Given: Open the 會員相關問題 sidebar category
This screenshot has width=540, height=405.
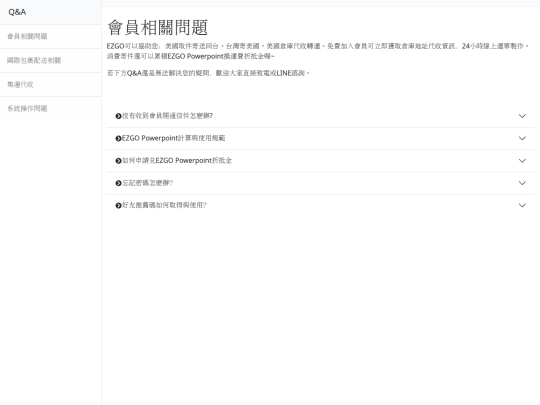Looking at the screenshot, I should pyautogui.click(x=51, y=37).
